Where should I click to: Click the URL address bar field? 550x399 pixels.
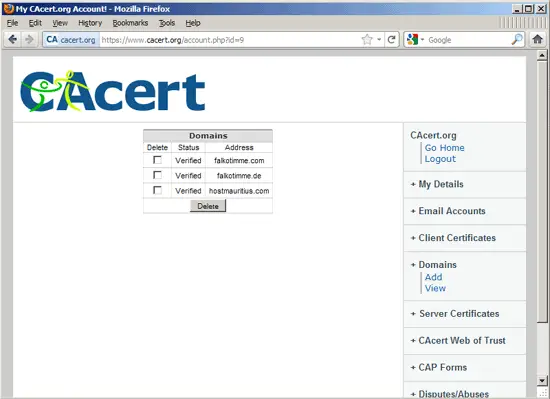click(230, 40)
